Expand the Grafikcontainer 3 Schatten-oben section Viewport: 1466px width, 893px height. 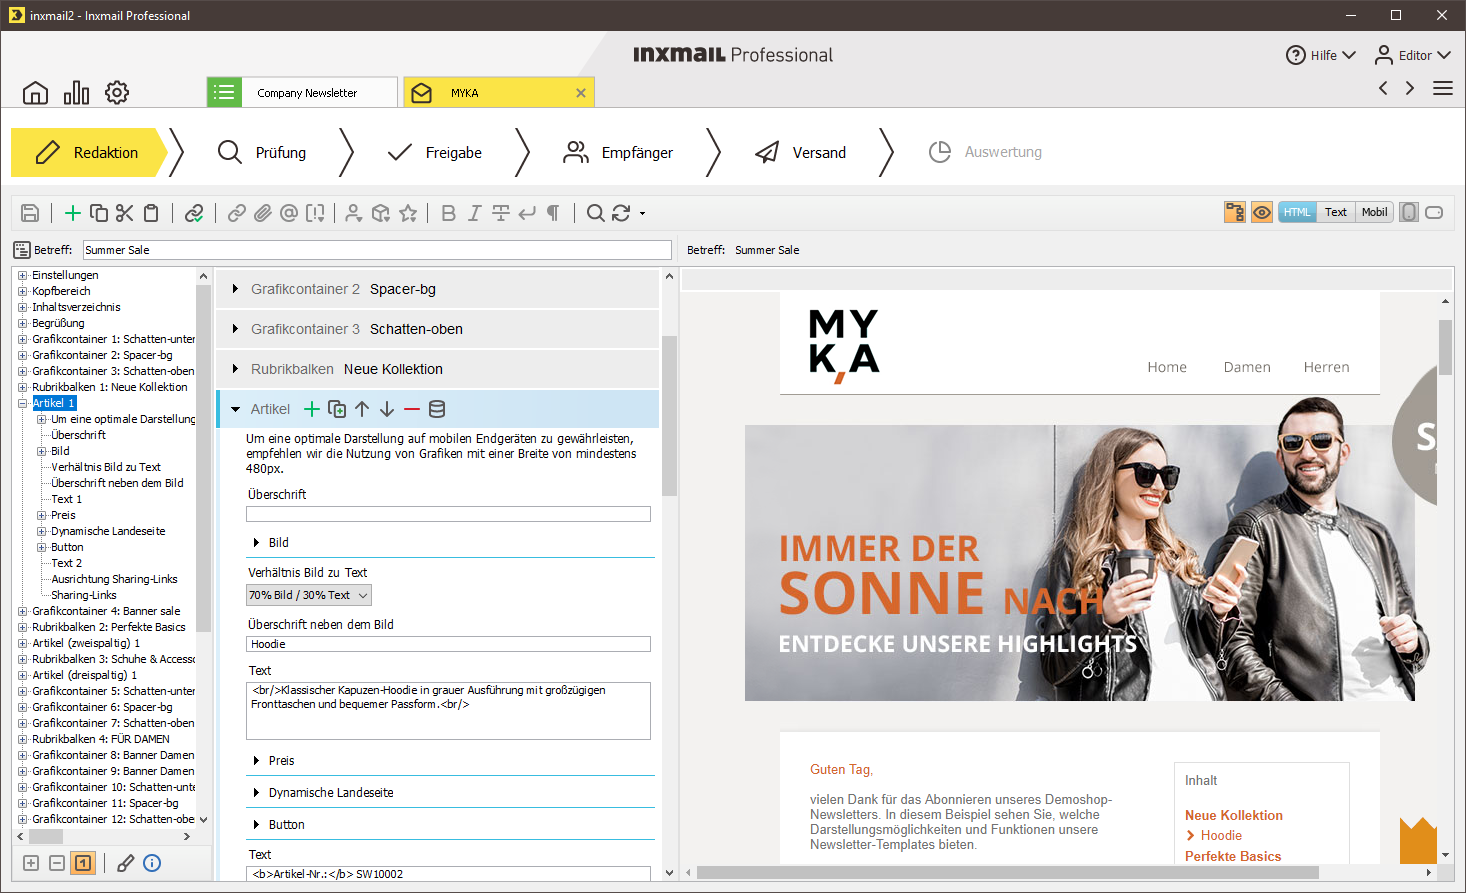click(235, 329)
